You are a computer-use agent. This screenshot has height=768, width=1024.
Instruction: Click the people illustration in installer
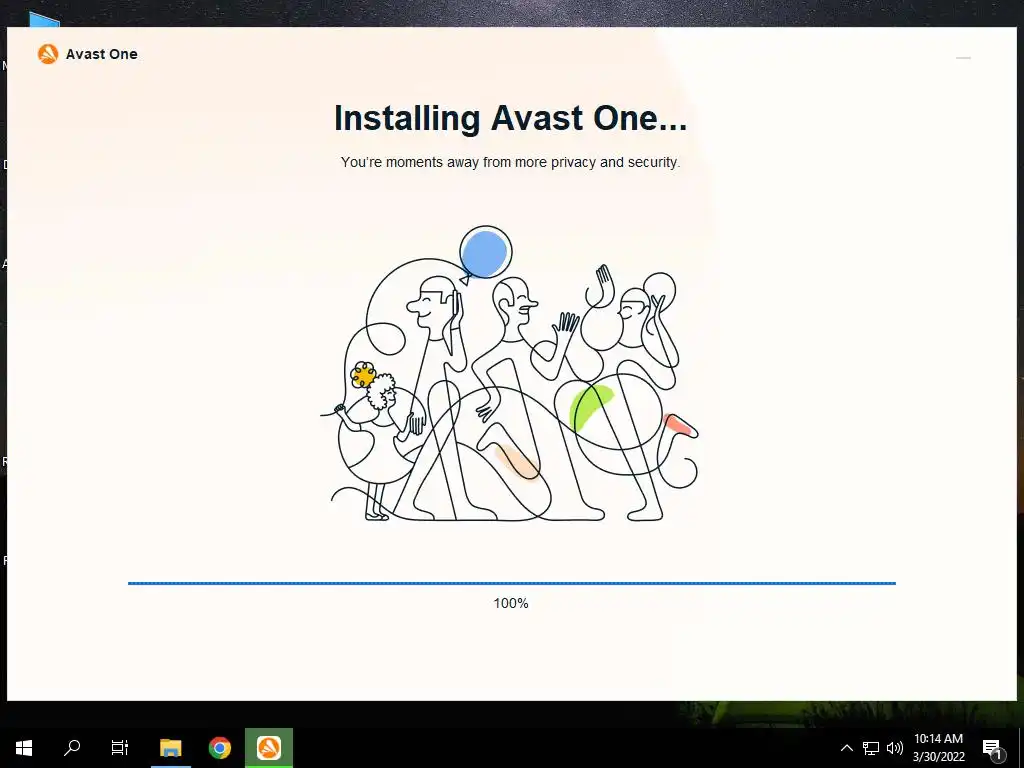509,374
